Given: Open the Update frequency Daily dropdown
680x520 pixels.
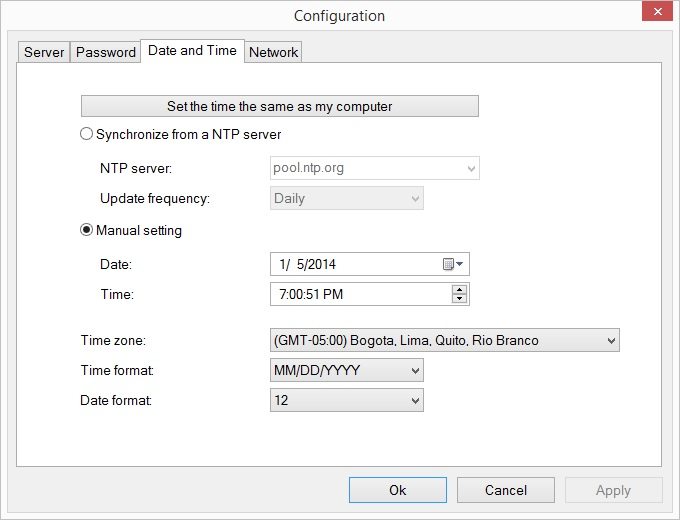Looking at the screenshot, I should coord(347,198).
